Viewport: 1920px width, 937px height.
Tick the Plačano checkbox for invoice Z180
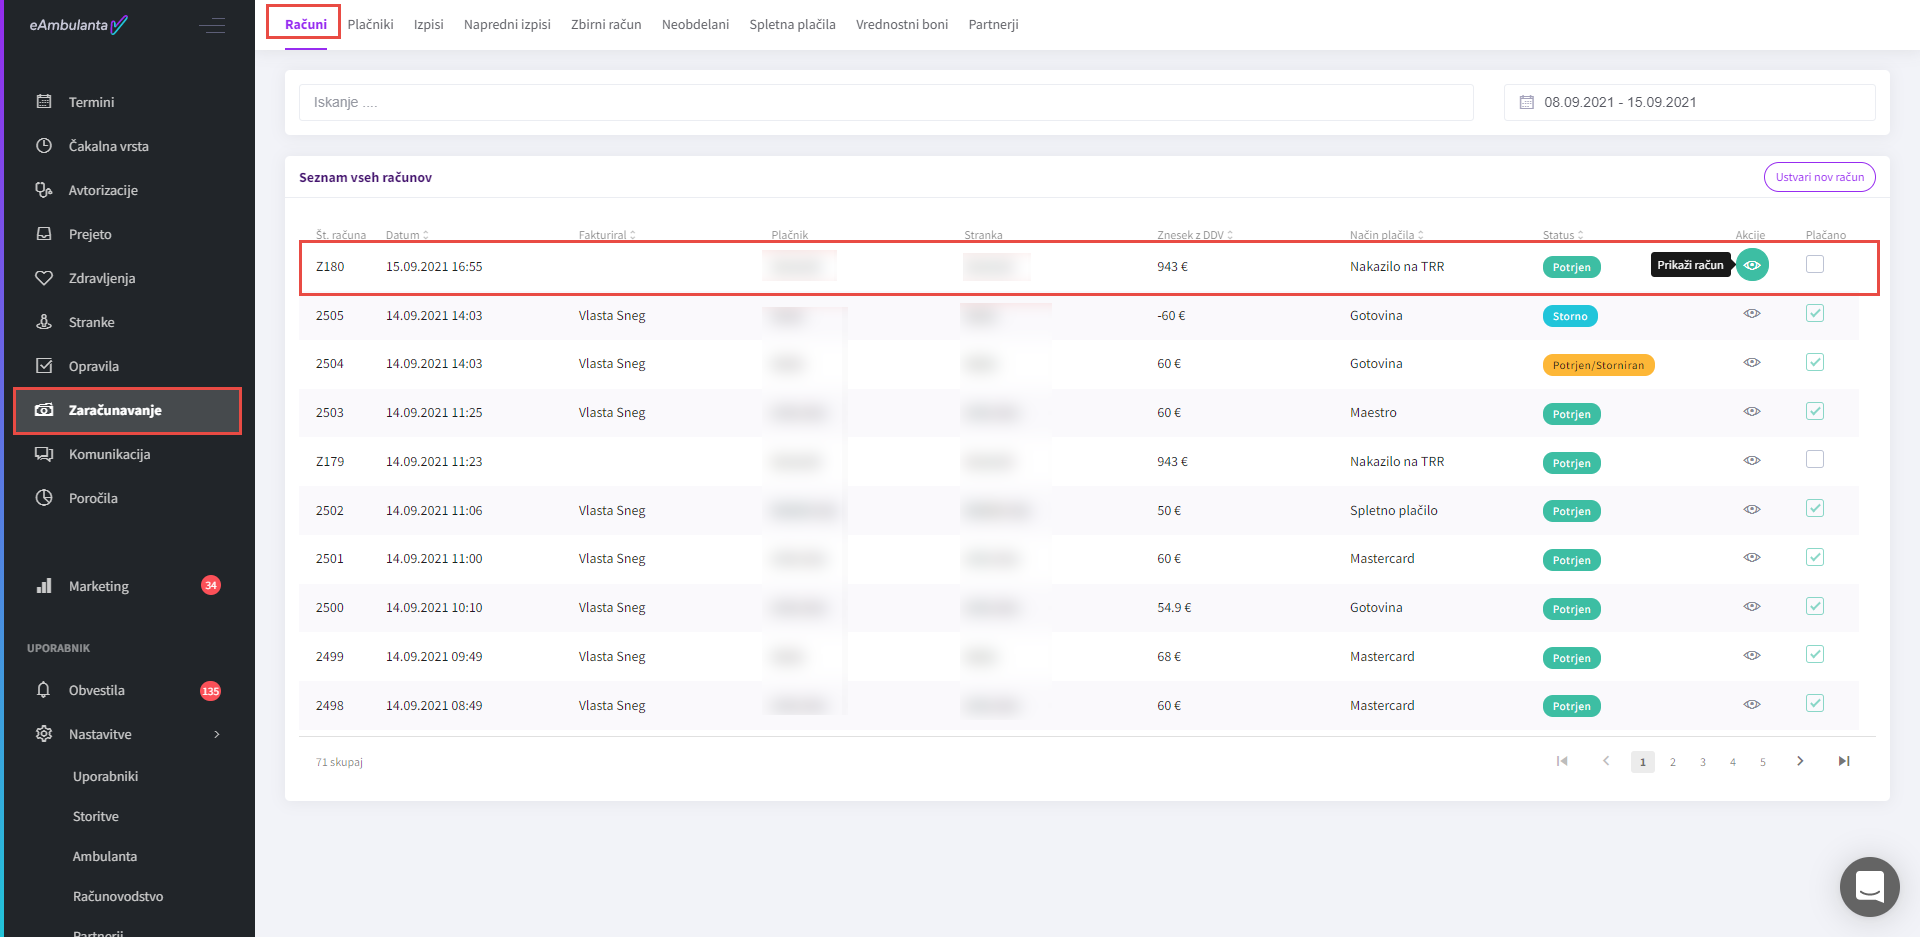1814,265
